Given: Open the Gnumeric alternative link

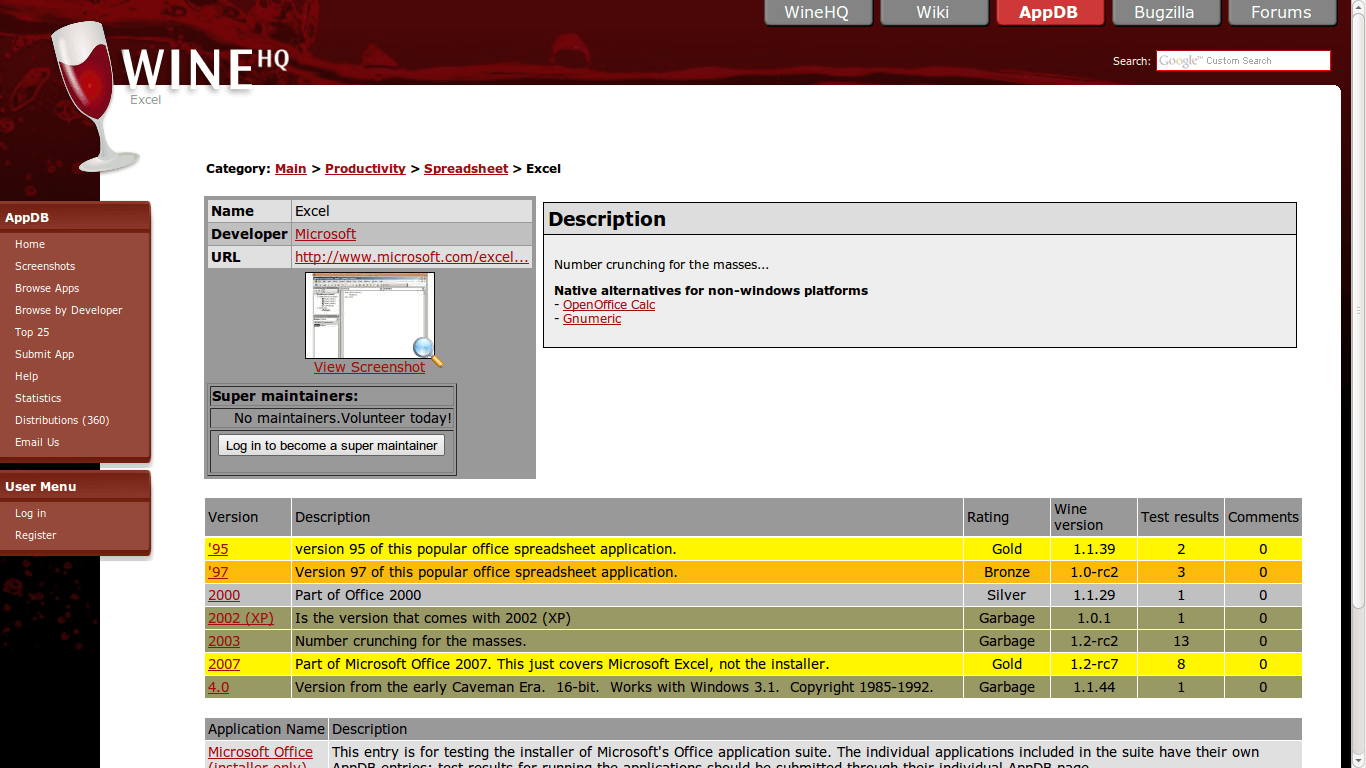Looking at the screenshot, I should tap(592, 319).
